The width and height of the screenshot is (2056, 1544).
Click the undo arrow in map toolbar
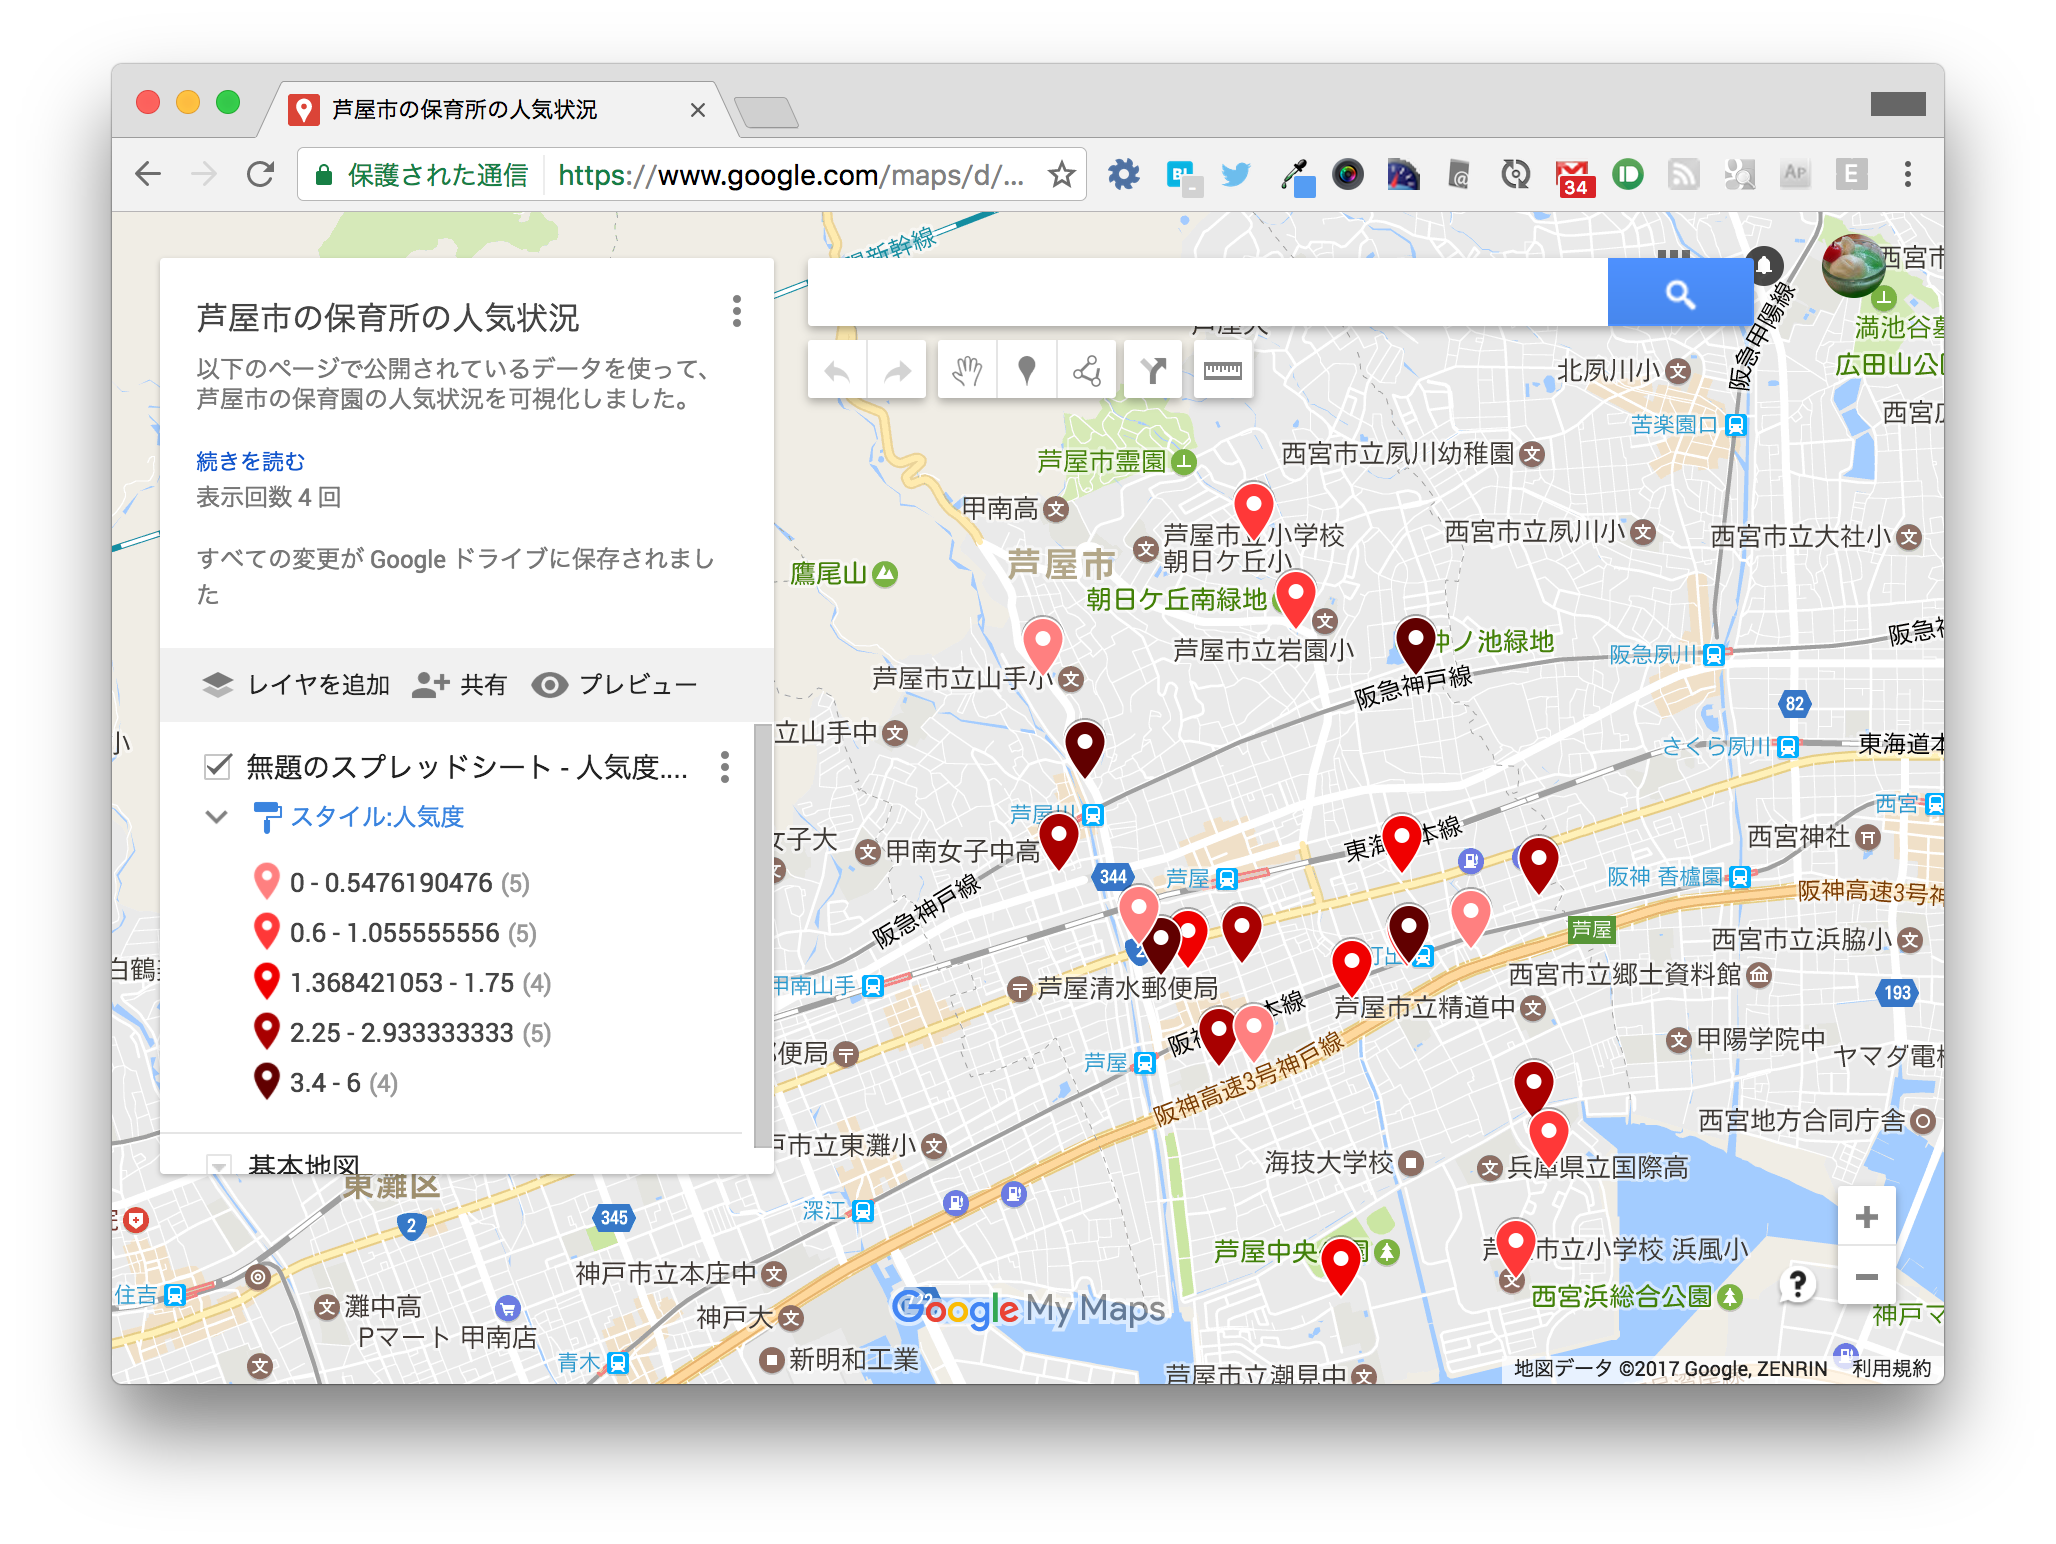(x=837, y=371)
